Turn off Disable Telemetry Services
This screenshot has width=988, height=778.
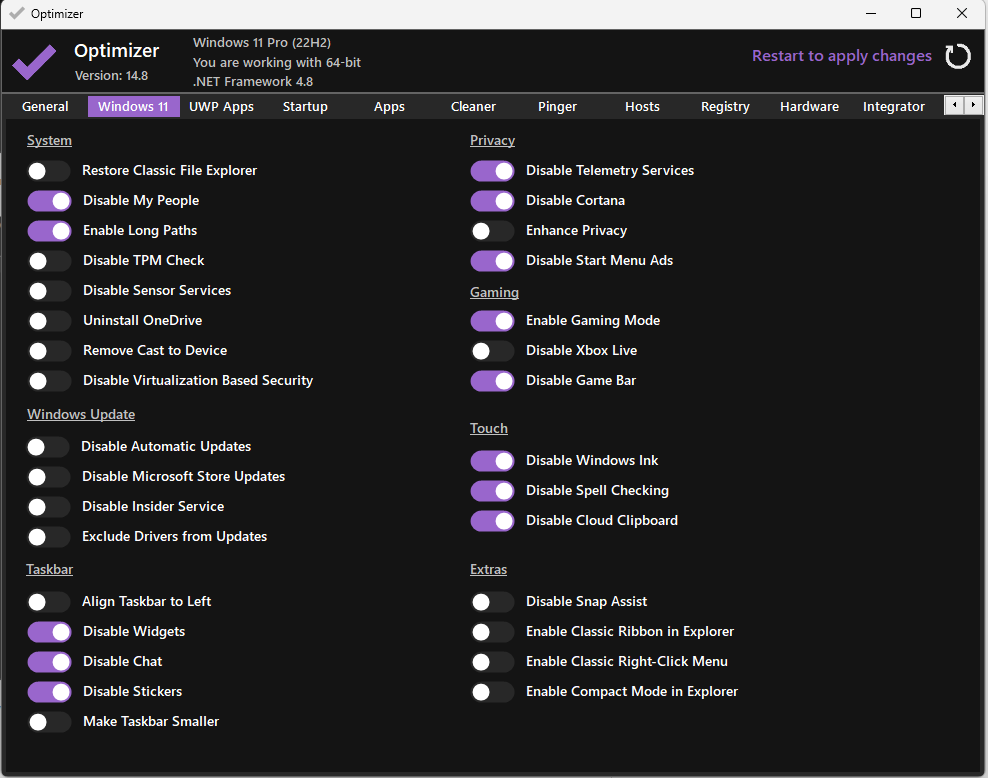pos(492,171)
